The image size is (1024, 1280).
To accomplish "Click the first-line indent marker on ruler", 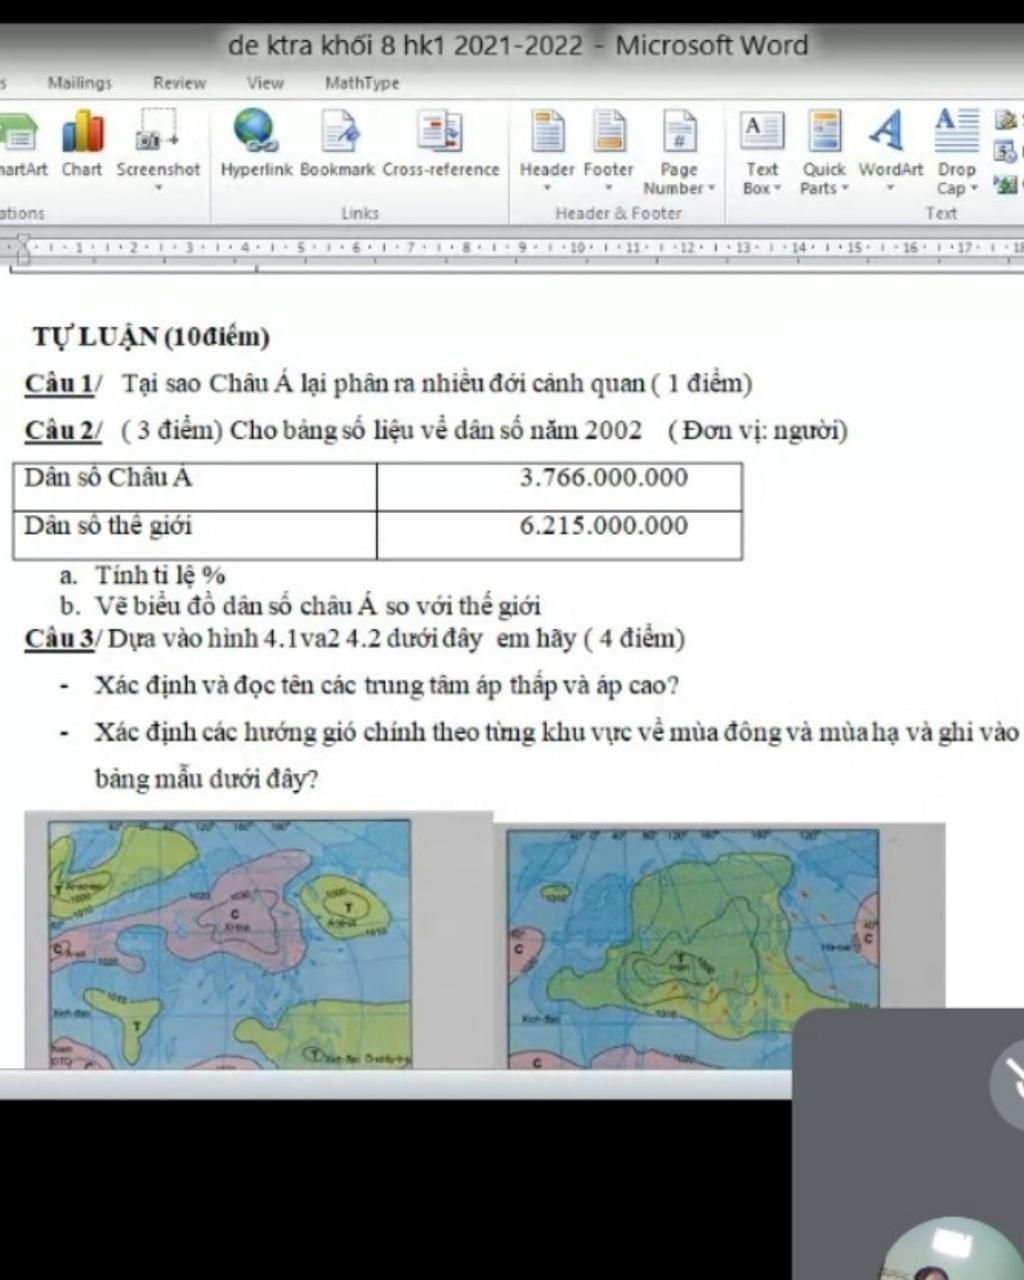I will coord(23,239).
